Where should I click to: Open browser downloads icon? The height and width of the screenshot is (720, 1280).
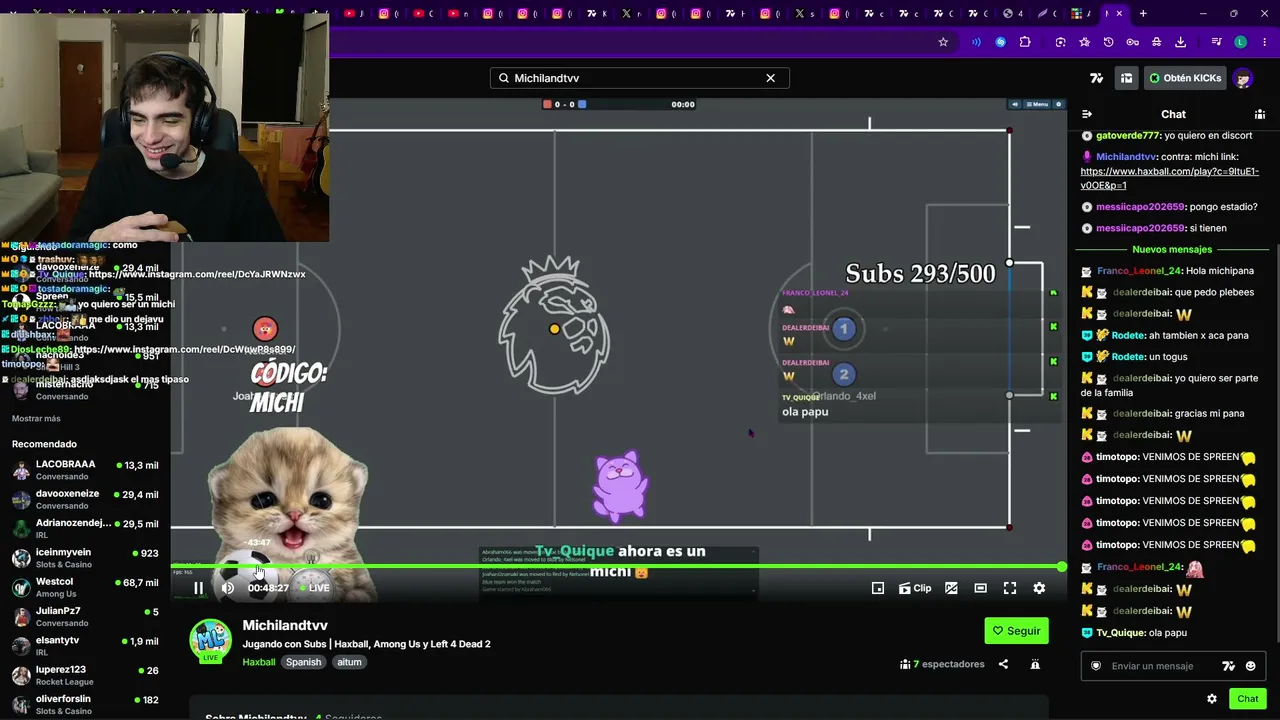1181,42
